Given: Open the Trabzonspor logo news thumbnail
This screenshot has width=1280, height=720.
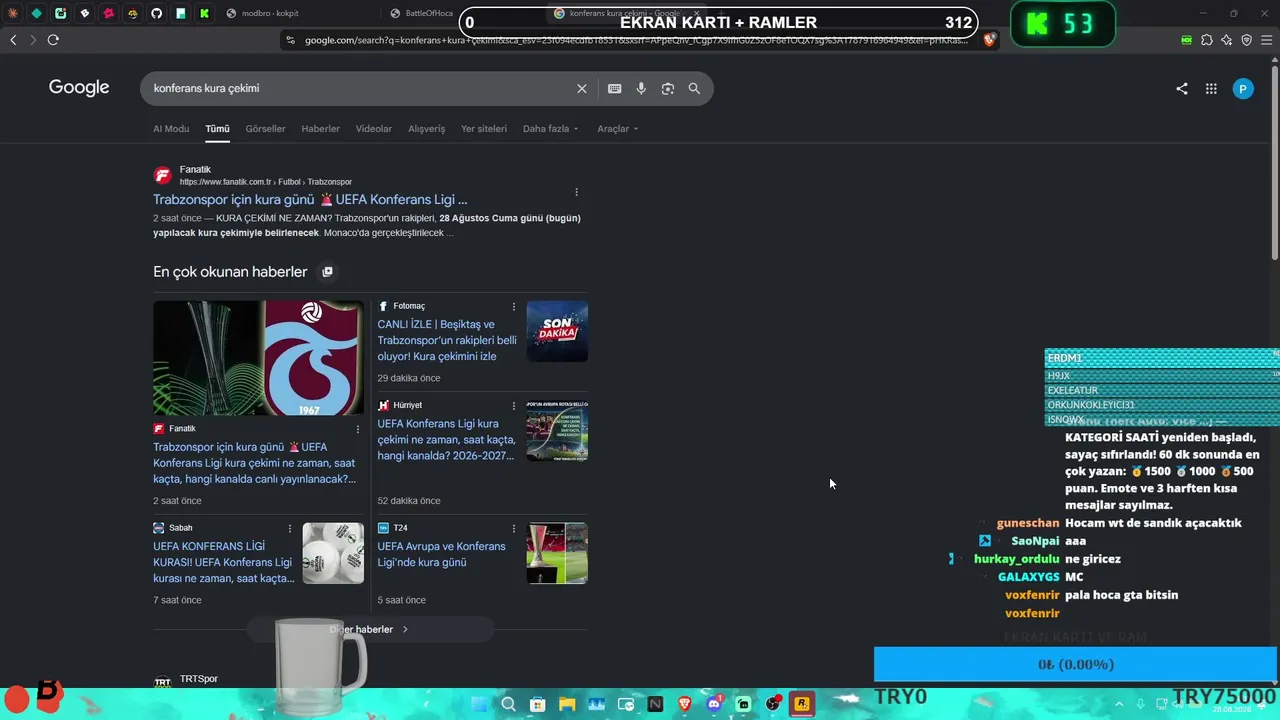Looking at the screenshot, I should click(258, 358).
